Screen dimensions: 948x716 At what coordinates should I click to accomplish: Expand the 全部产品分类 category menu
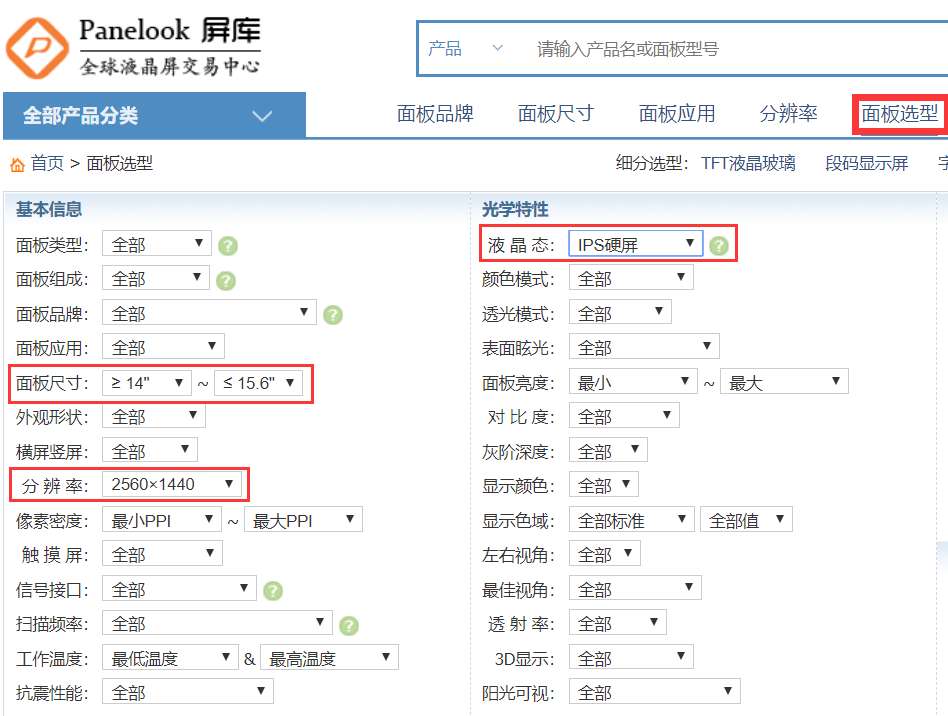click(x=152, y=116)
